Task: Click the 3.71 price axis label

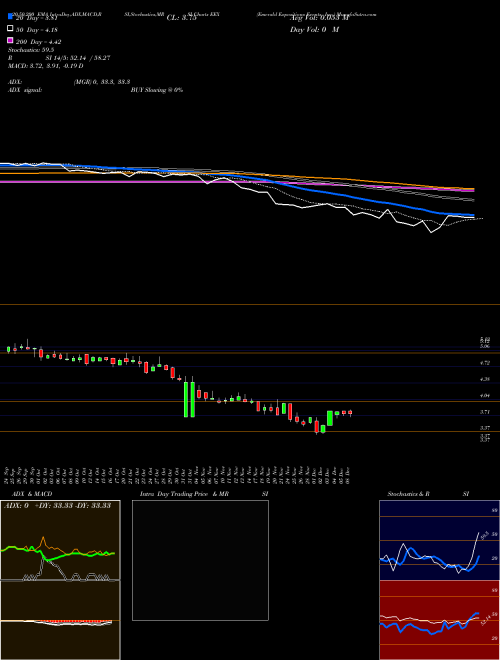Action: (x=484, y=412)
